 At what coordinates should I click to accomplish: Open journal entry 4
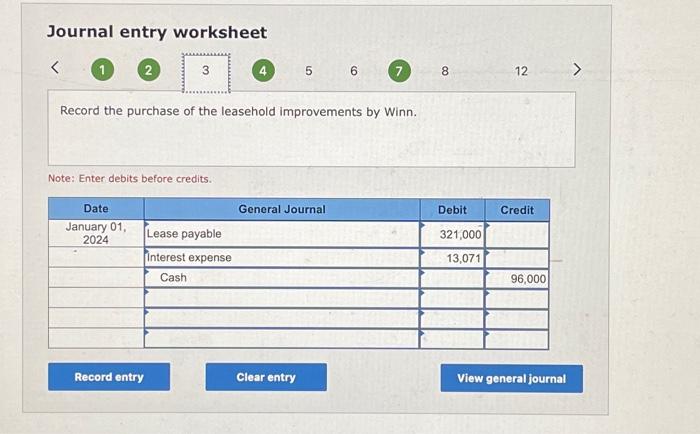click(x=263, y=71)
